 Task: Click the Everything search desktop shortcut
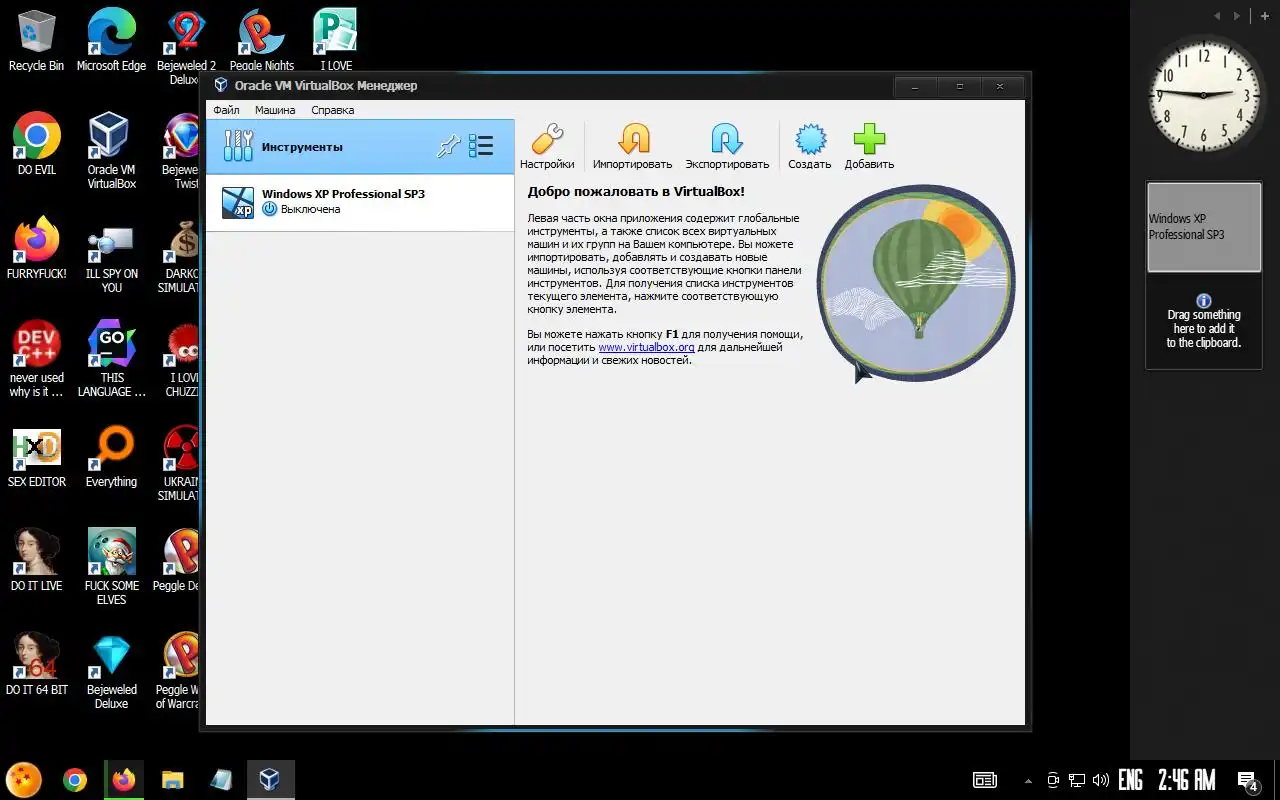coord(111,456)
